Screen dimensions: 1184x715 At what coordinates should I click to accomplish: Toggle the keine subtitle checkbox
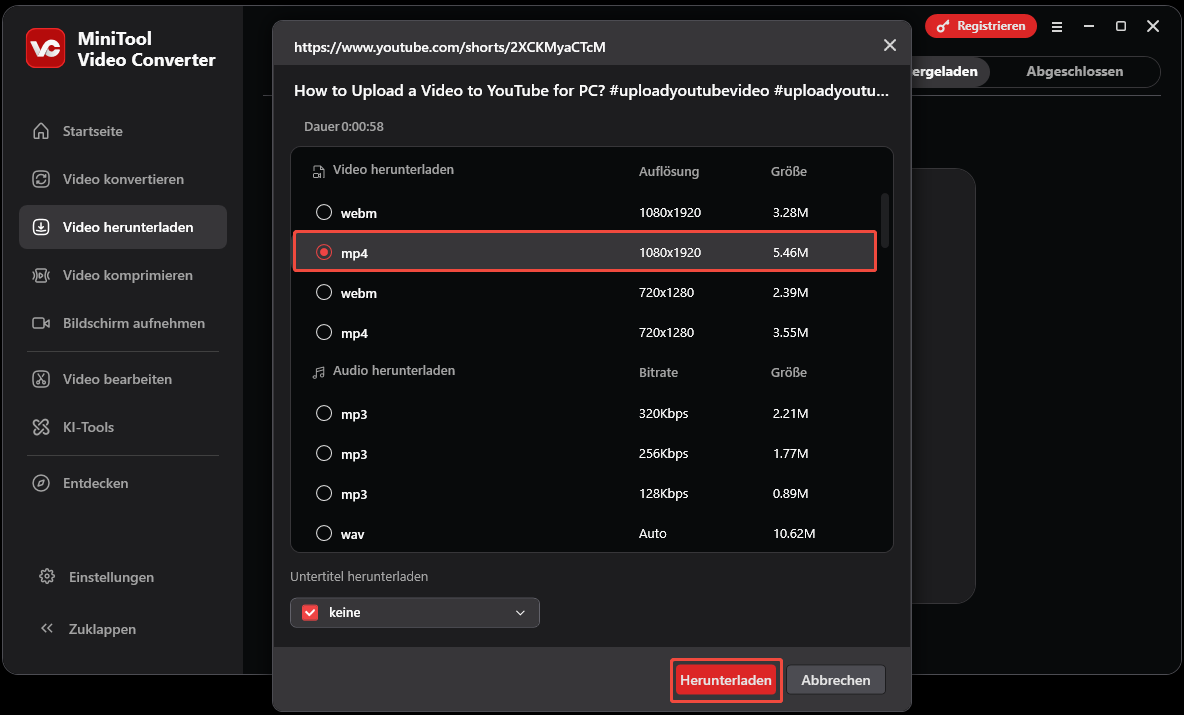click(310, 612)
